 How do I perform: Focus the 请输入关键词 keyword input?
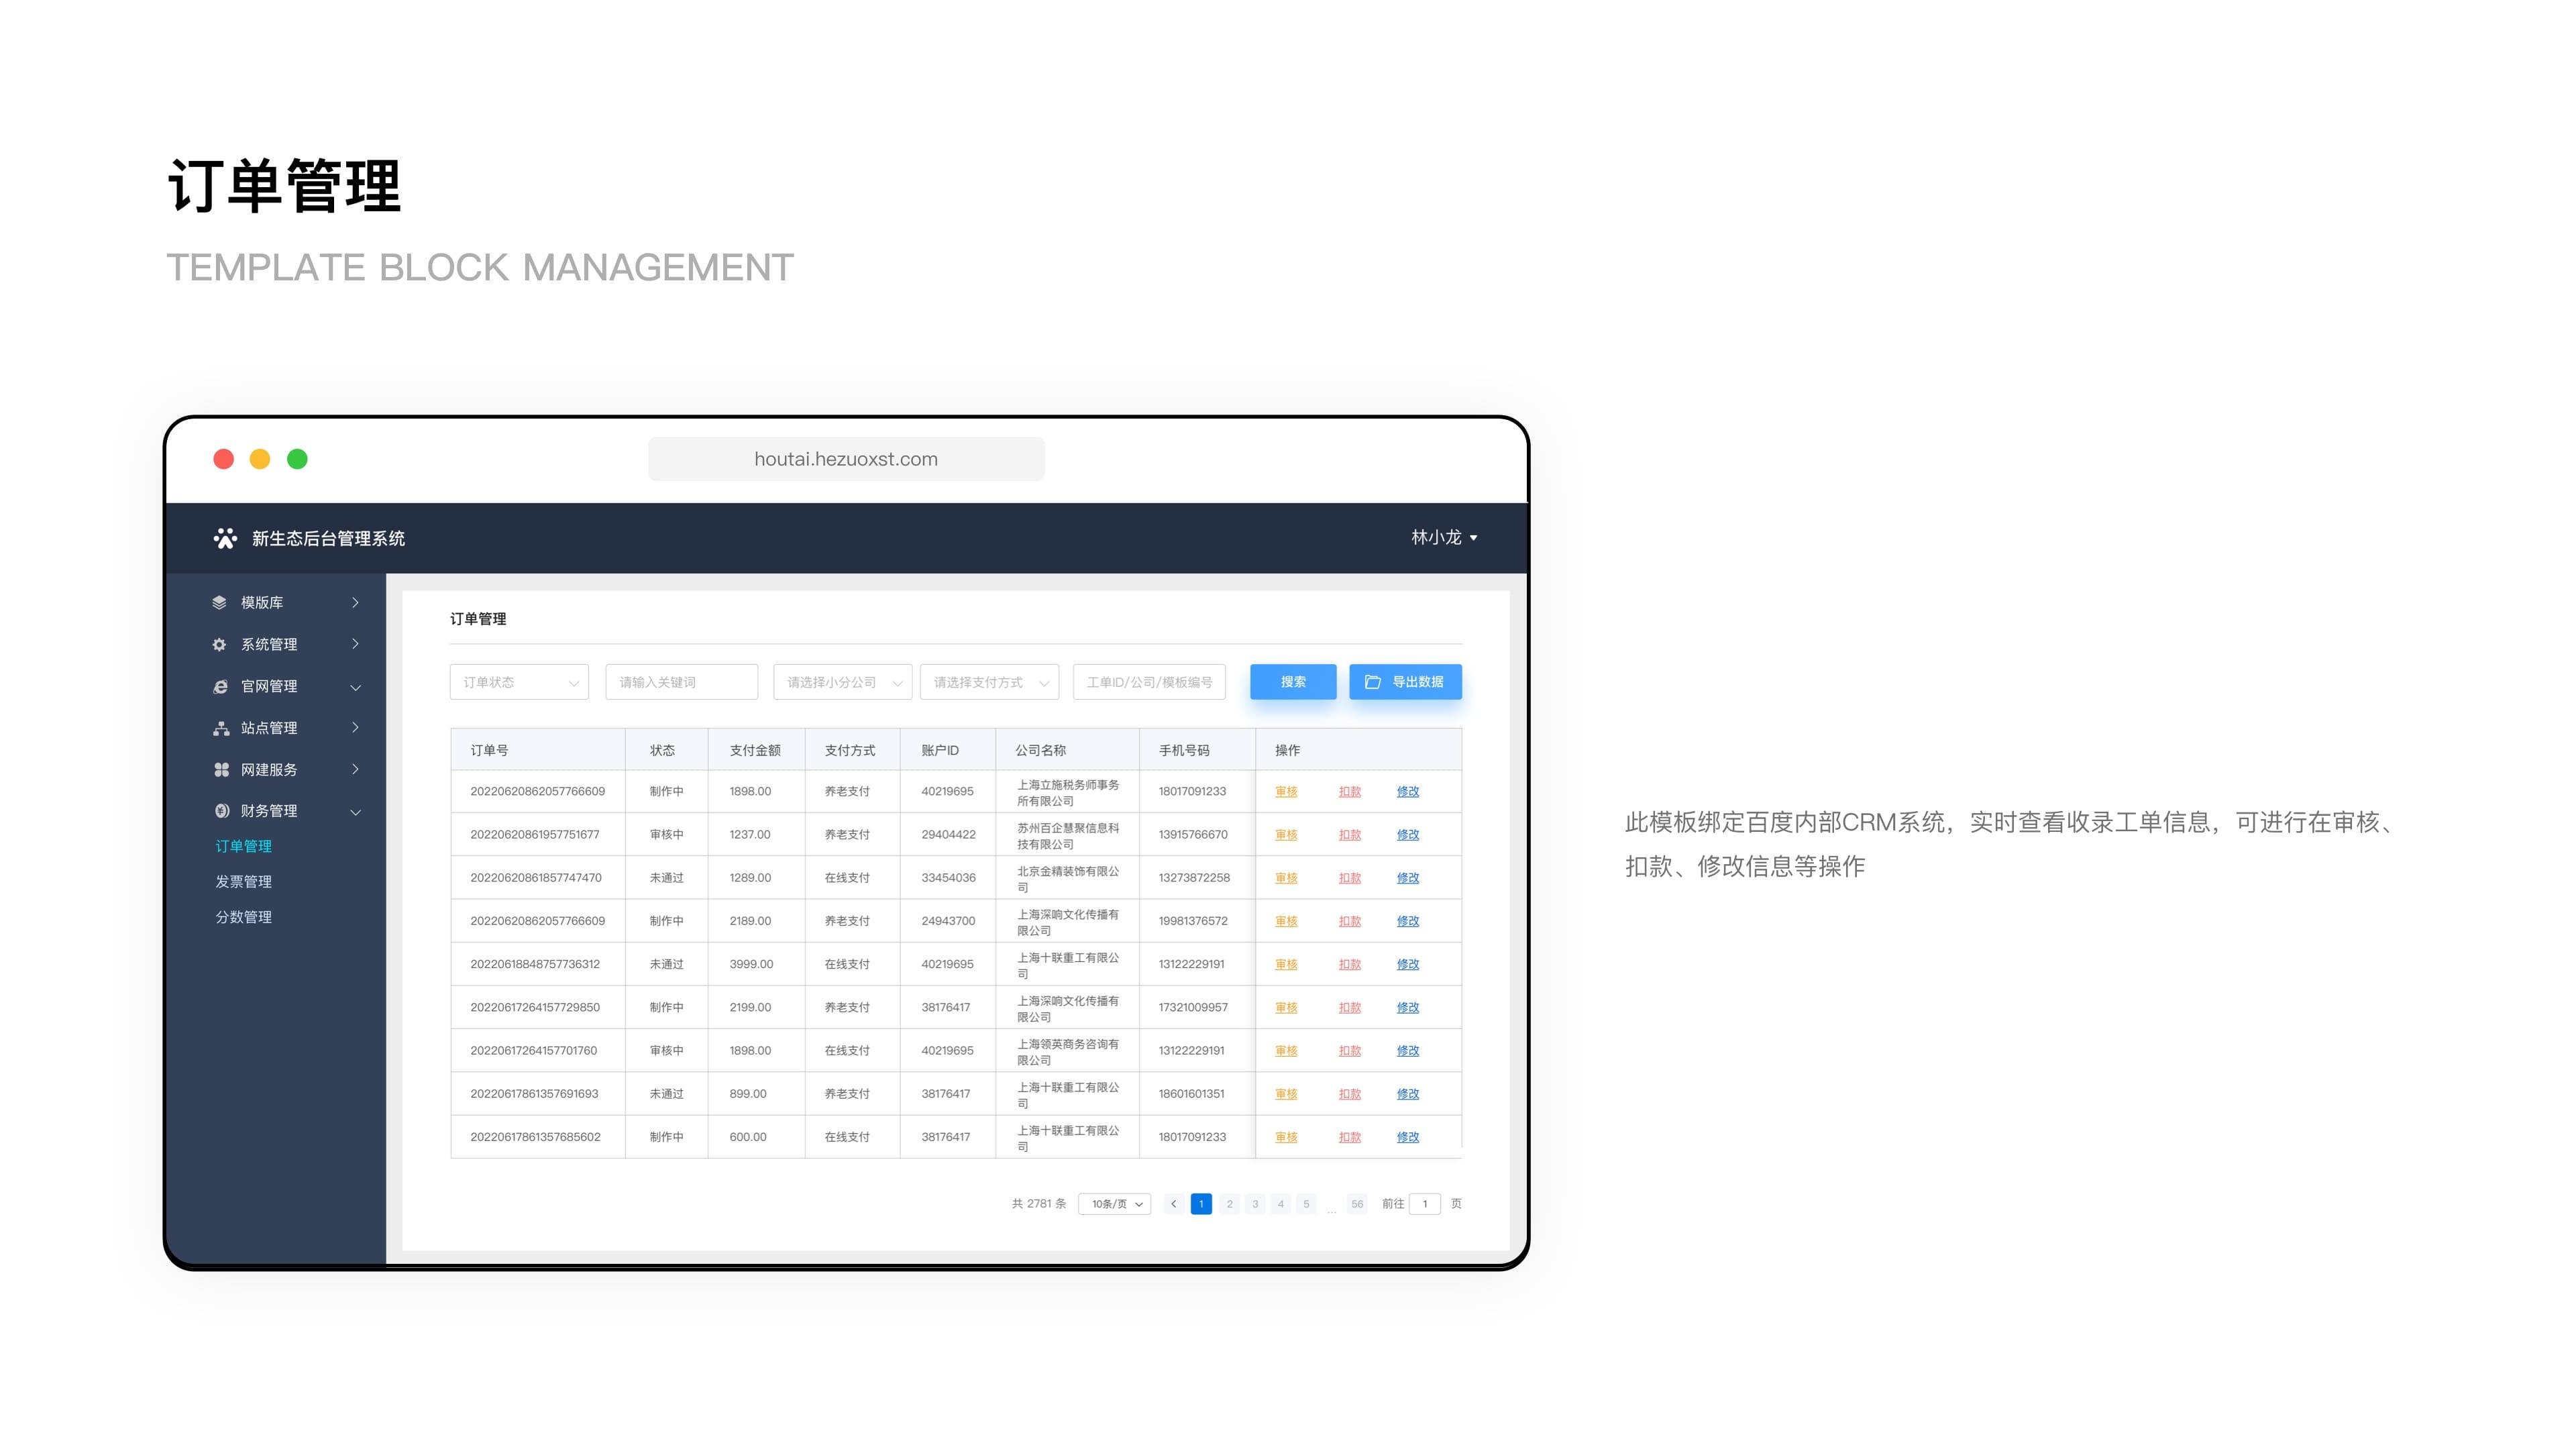(681, 682)
